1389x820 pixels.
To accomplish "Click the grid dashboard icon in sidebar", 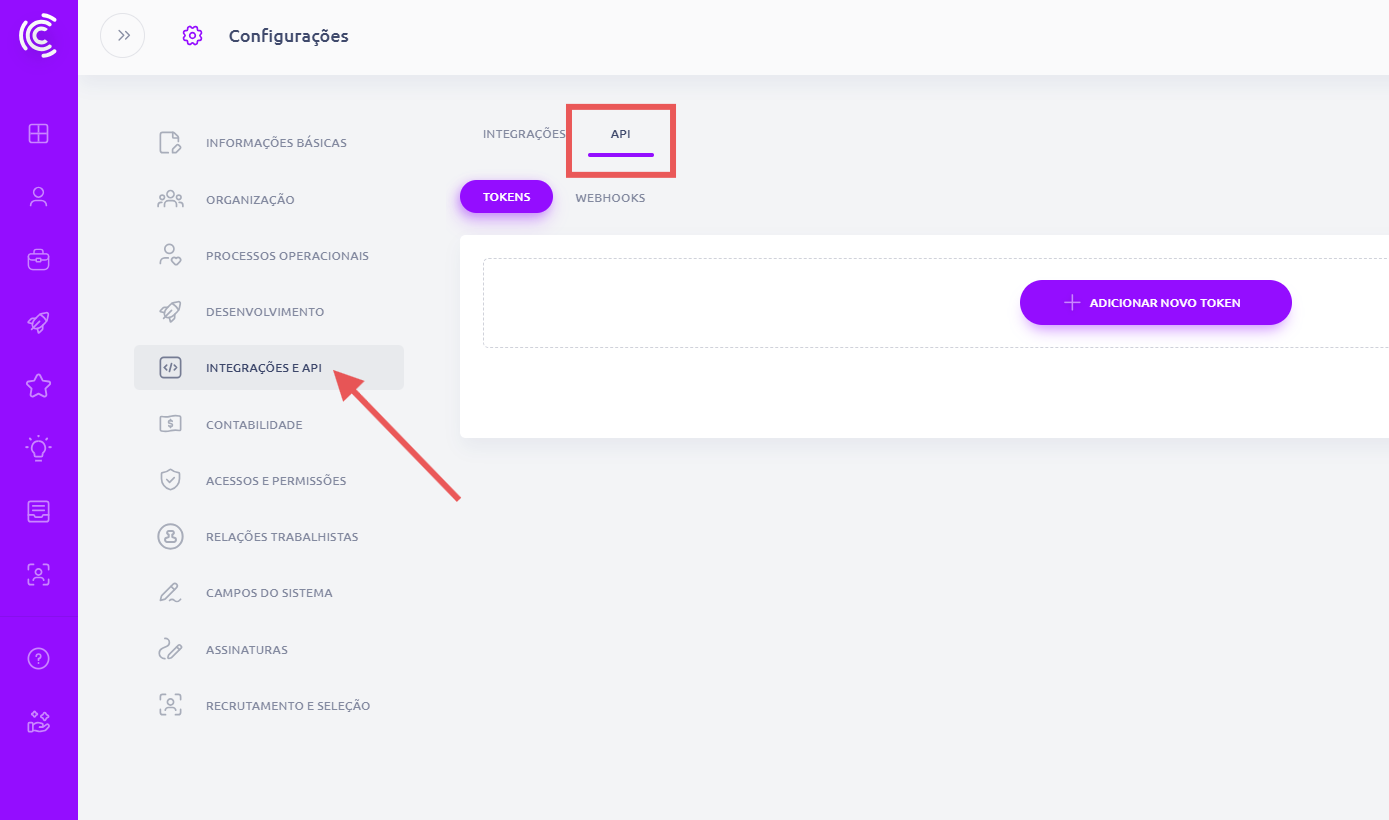I will click(38, 134).
